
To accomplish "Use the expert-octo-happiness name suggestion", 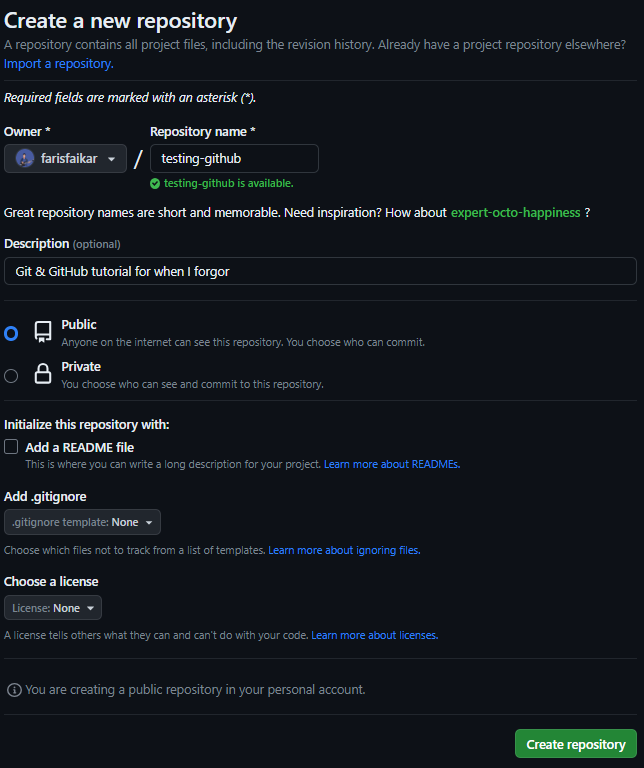I will (x=515, y=213).
